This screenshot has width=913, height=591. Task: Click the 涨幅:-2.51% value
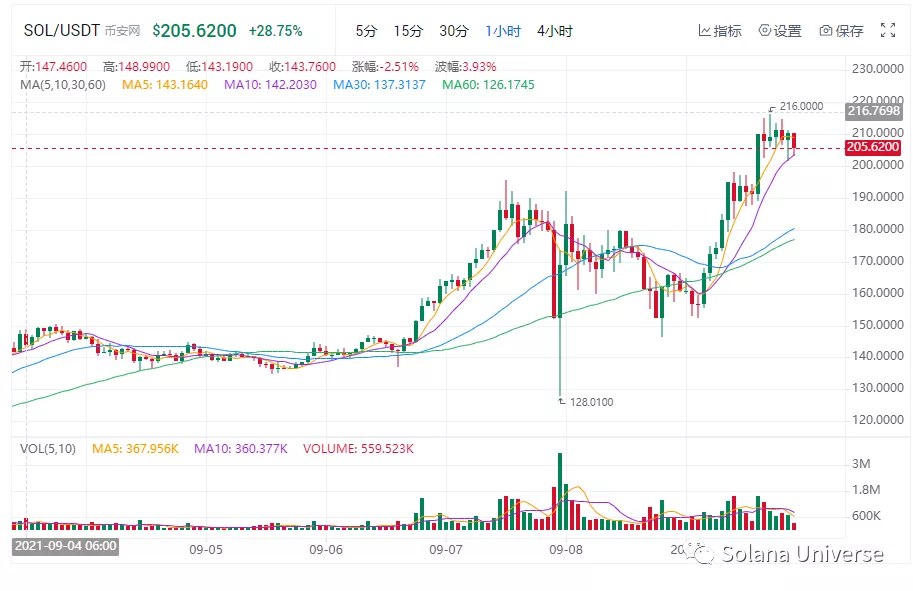click(385, 67)
